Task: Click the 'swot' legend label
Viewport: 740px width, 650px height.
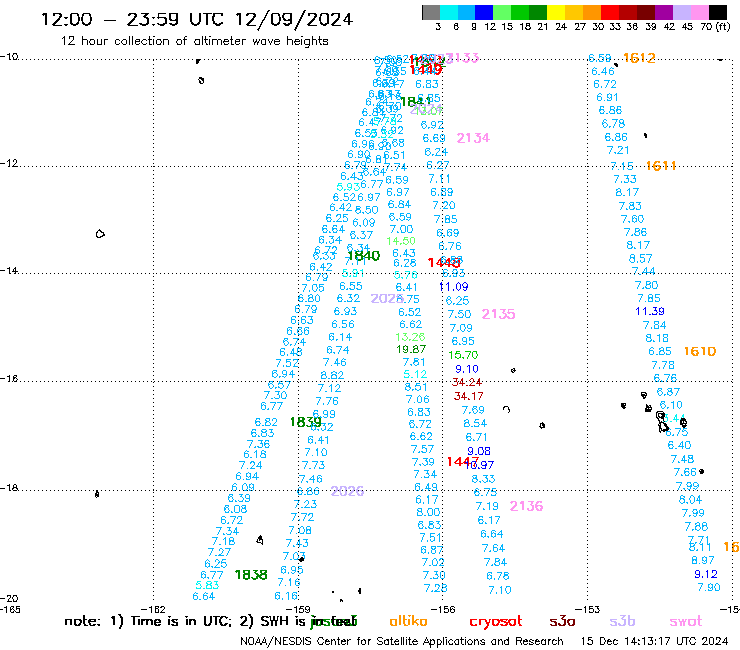Action: tap(686, 622)
